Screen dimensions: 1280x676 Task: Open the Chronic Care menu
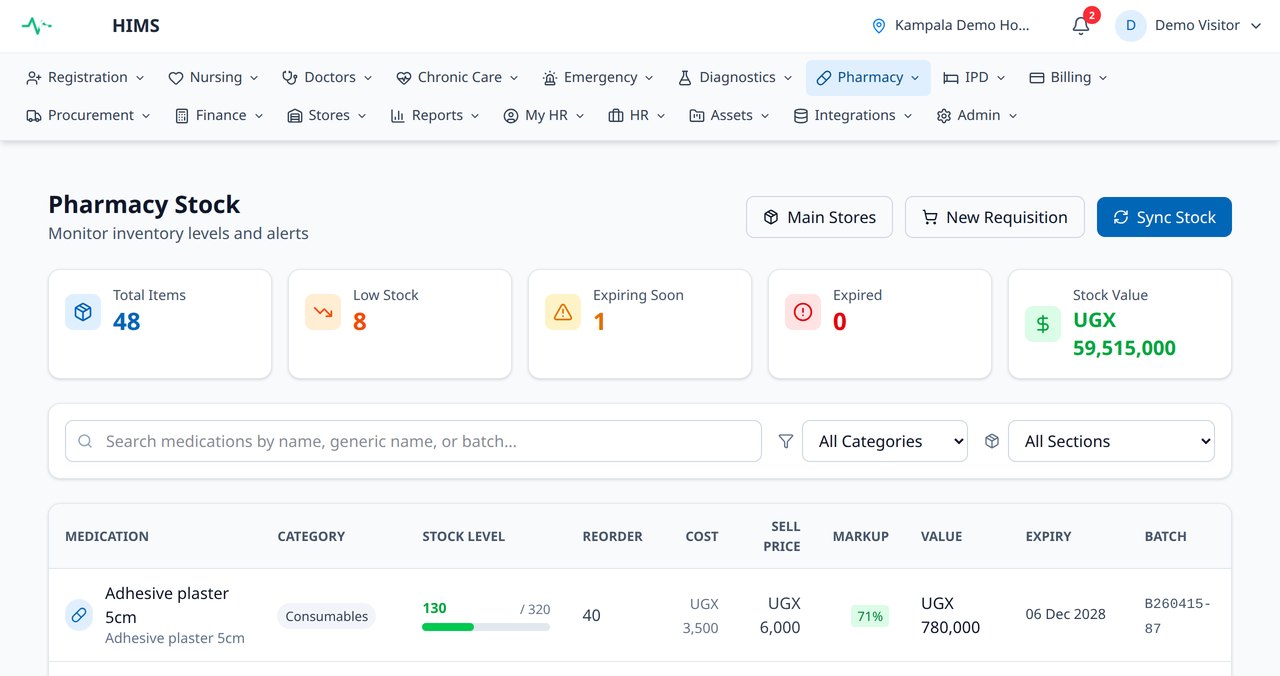coord(457,78)
